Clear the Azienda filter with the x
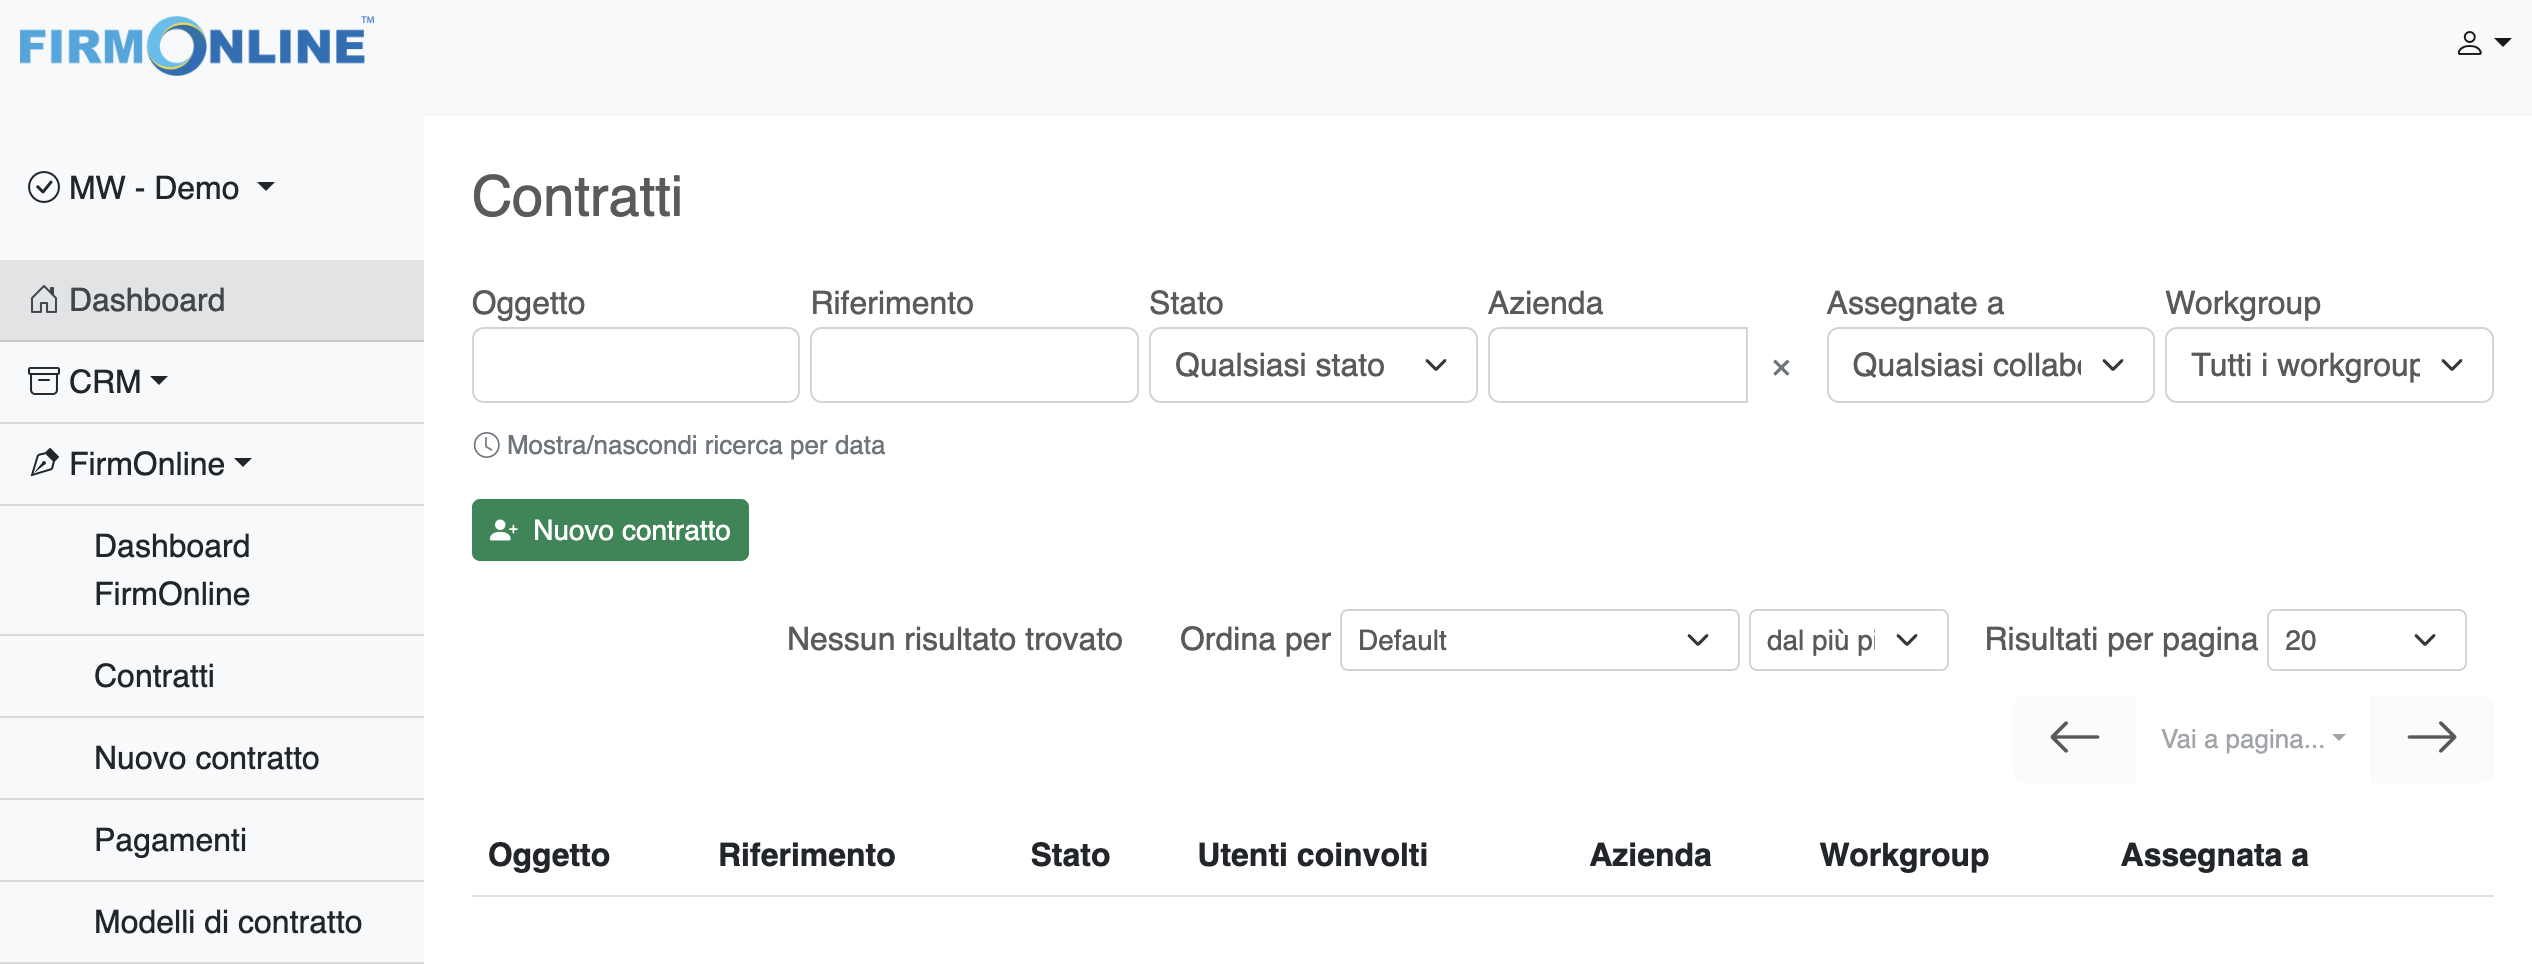The height and width of the screenshot is (964, 2532). pyautogui.click(x=1782, y=367)
